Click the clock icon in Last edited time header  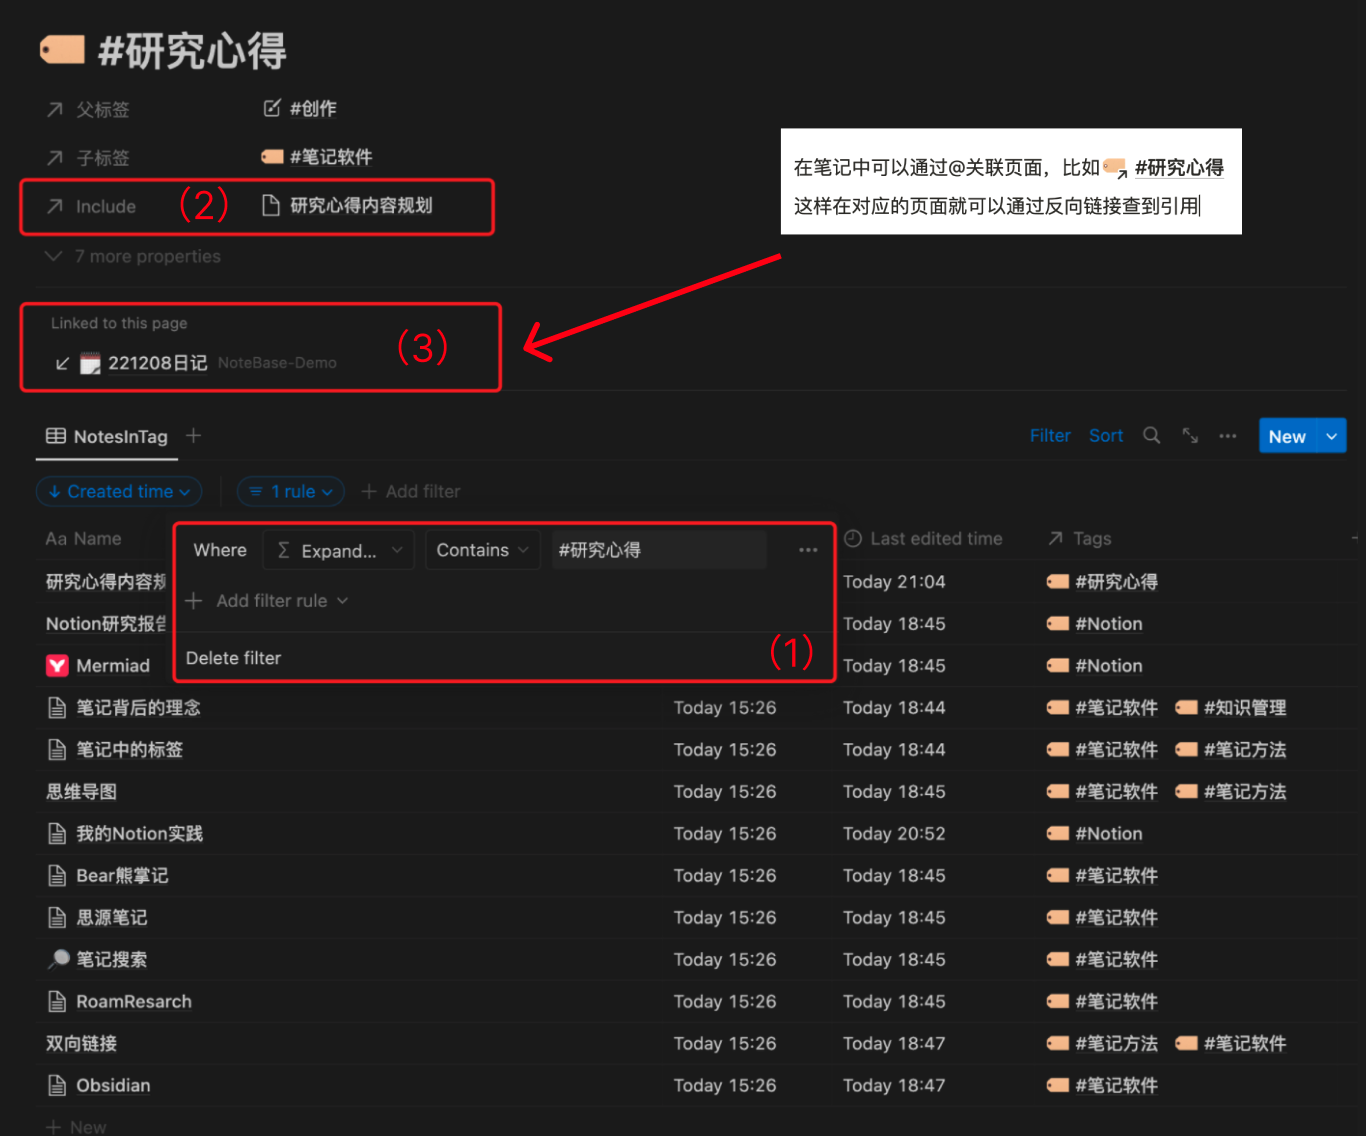click(x=853, y=539)
